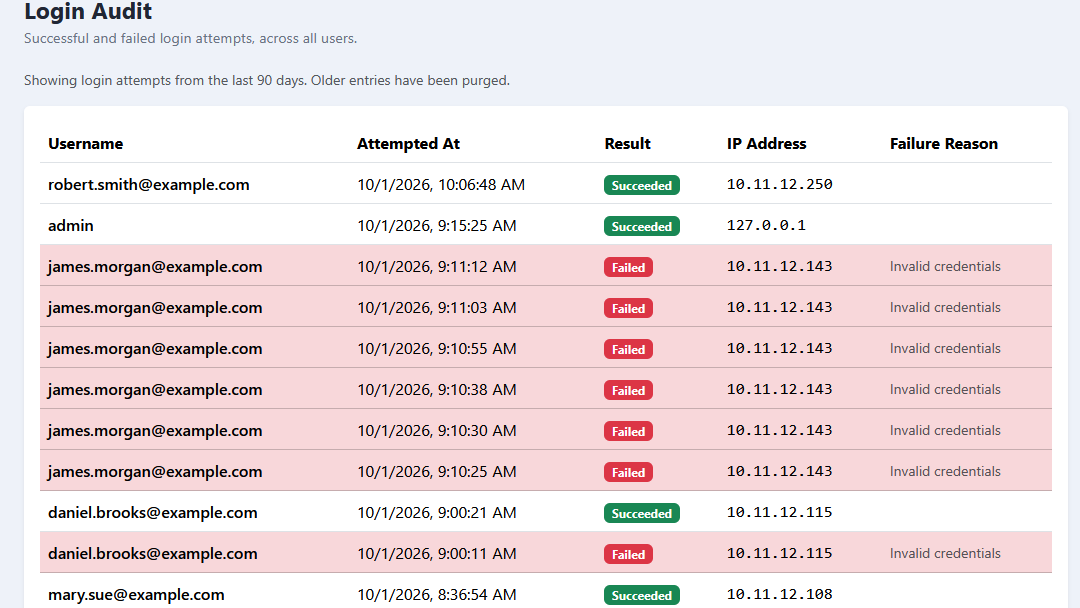Click Succeeded badge in admin row
Viewport: 1080px width, 608px height.
(x=642, y=227)
